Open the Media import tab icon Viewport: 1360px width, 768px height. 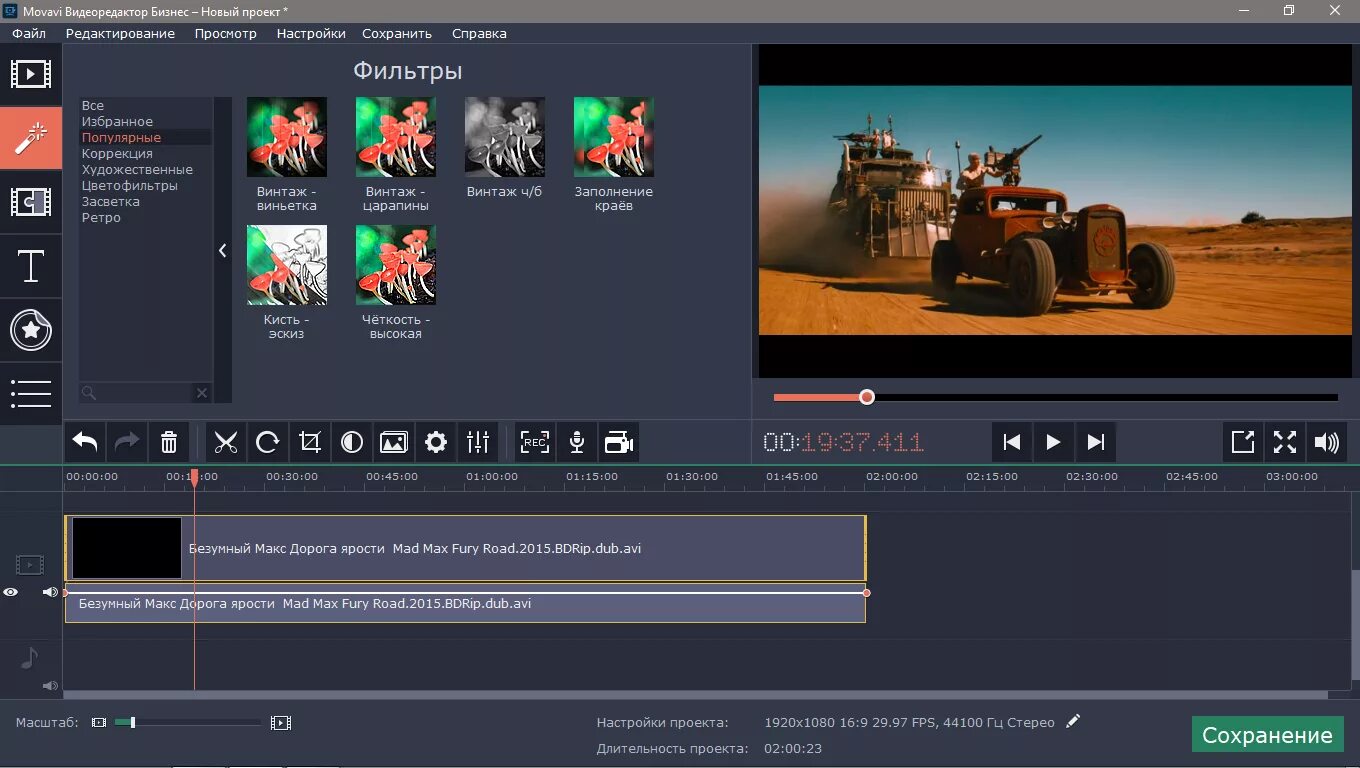point(31,74)
